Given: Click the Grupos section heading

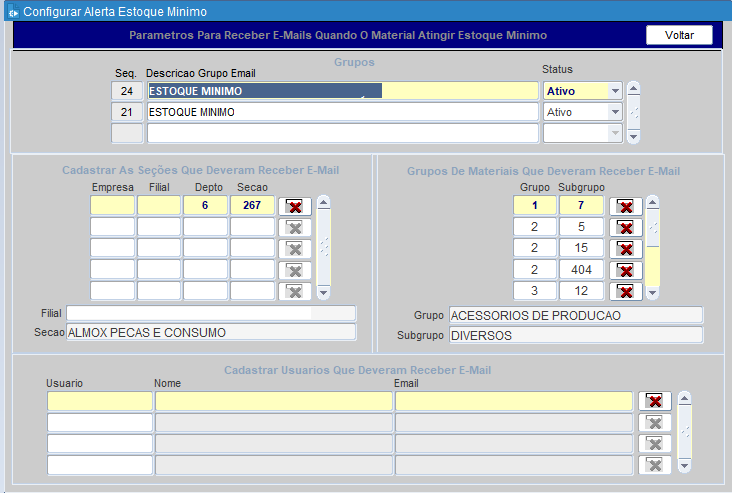Looking at the screenshot, I should (x=354, y=62).
